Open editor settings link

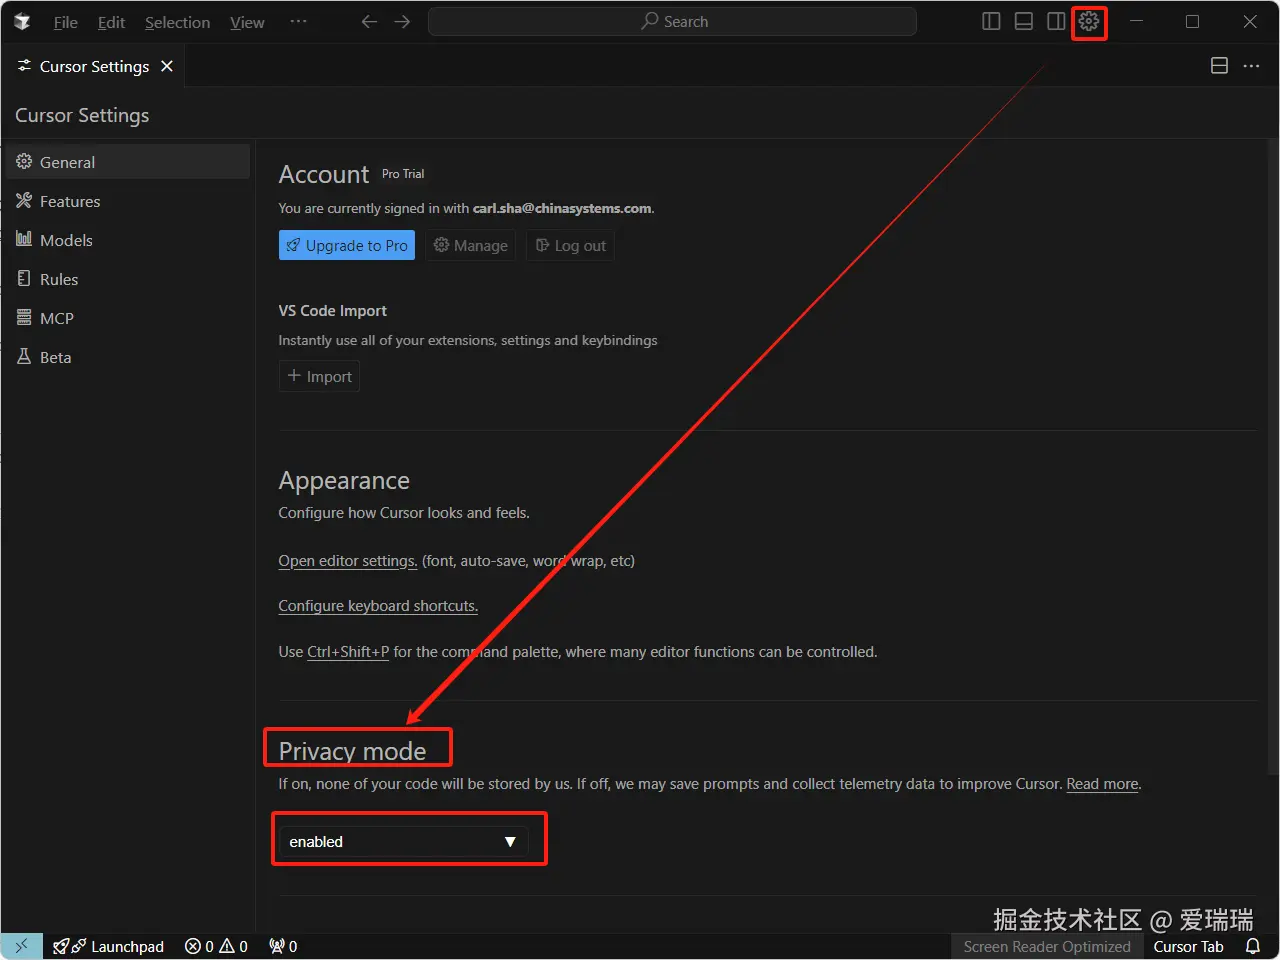click(x=348, y=561)
